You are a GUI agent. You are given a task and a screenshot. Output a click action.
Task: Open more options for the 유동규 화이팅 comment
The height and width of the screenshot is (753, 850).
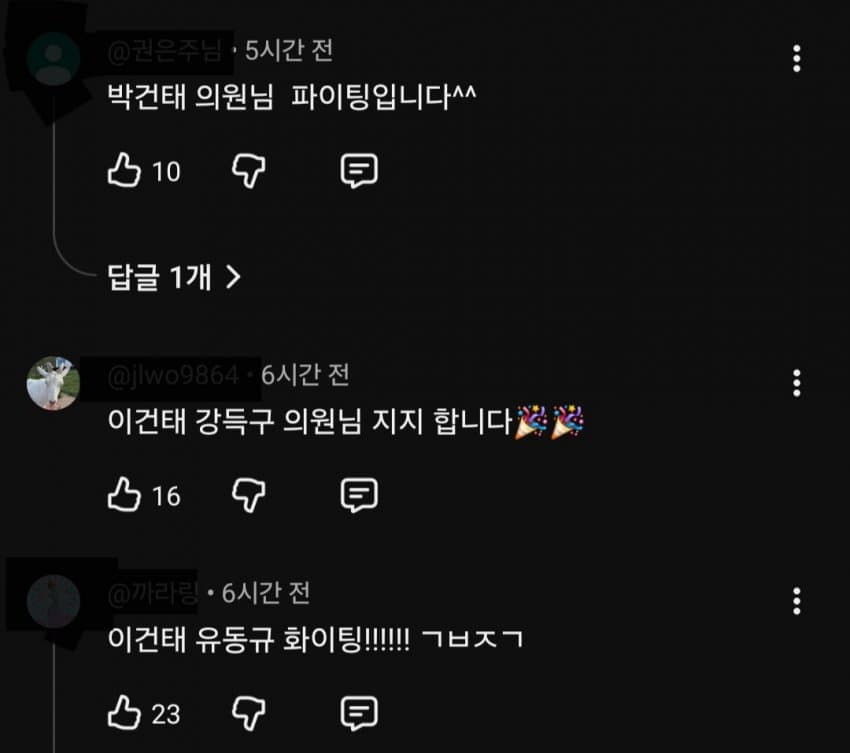point(796,601)
